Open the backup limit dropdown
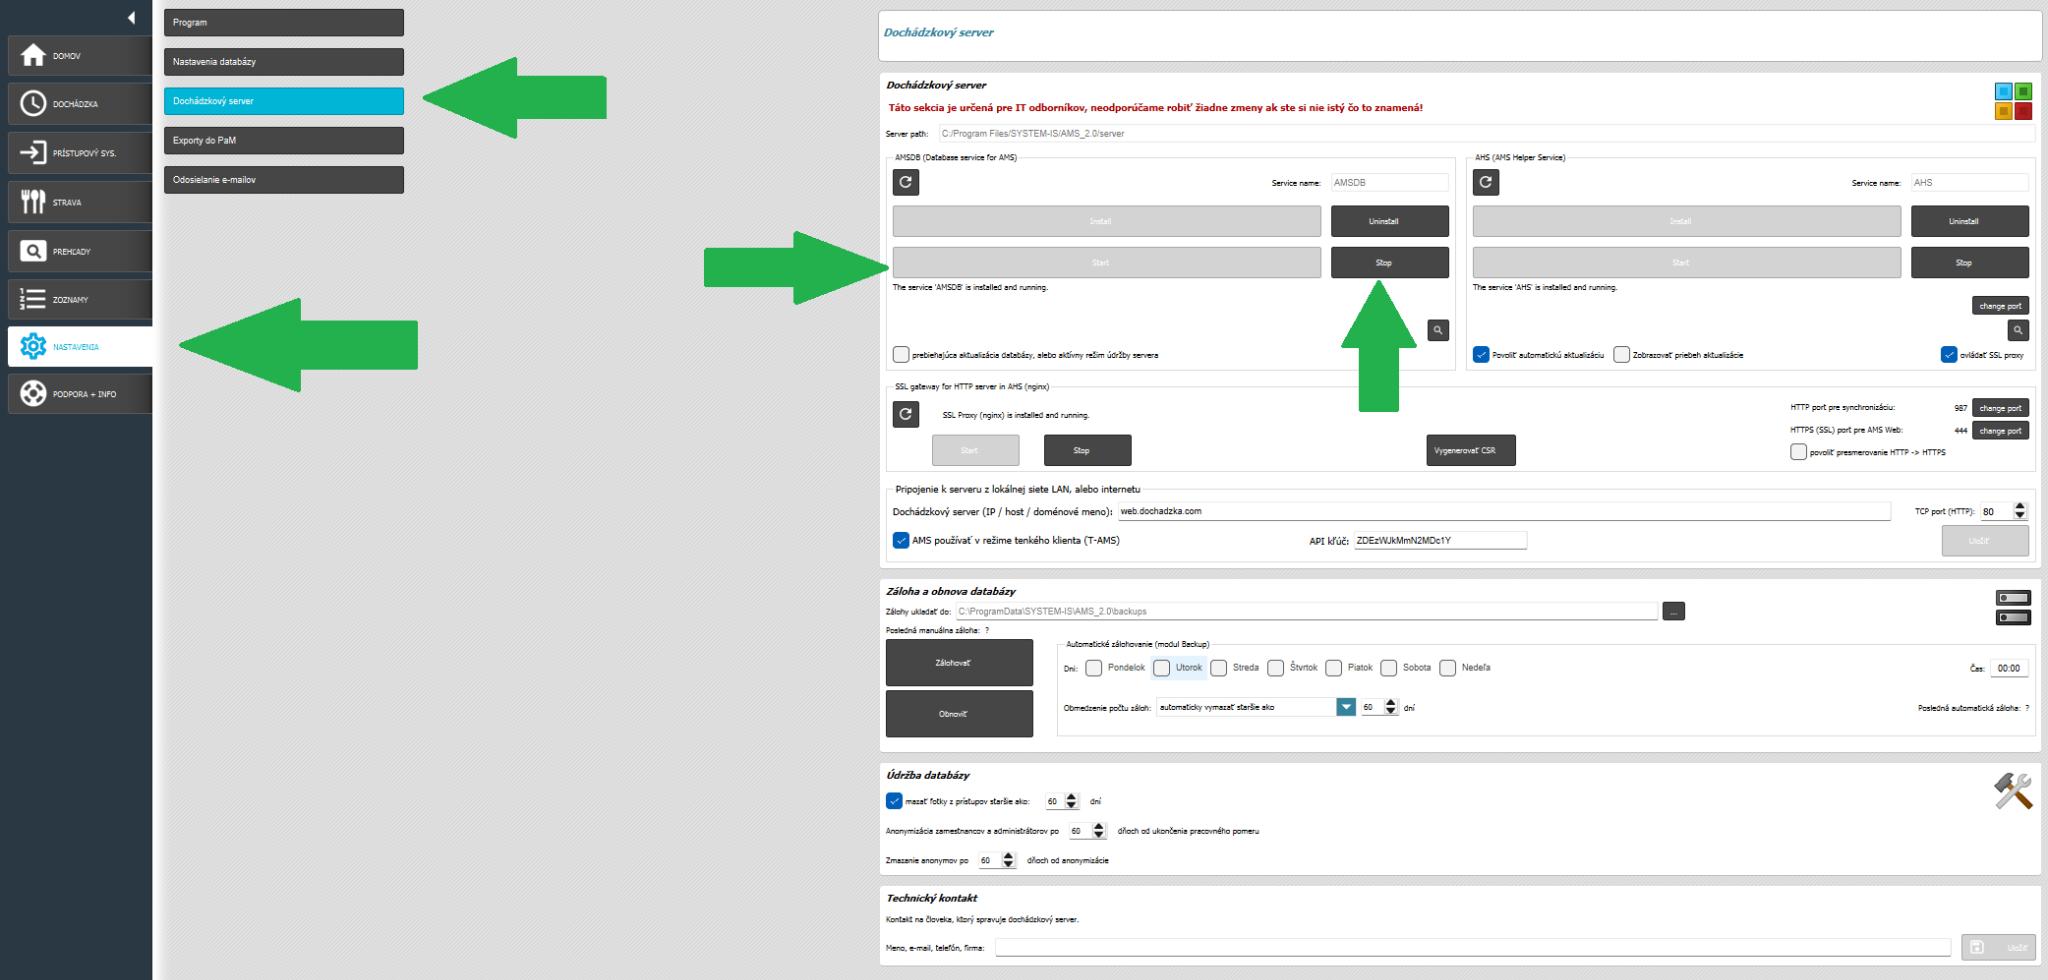Viewport: 2048px width, 980px height. [x=1346, y=707]
